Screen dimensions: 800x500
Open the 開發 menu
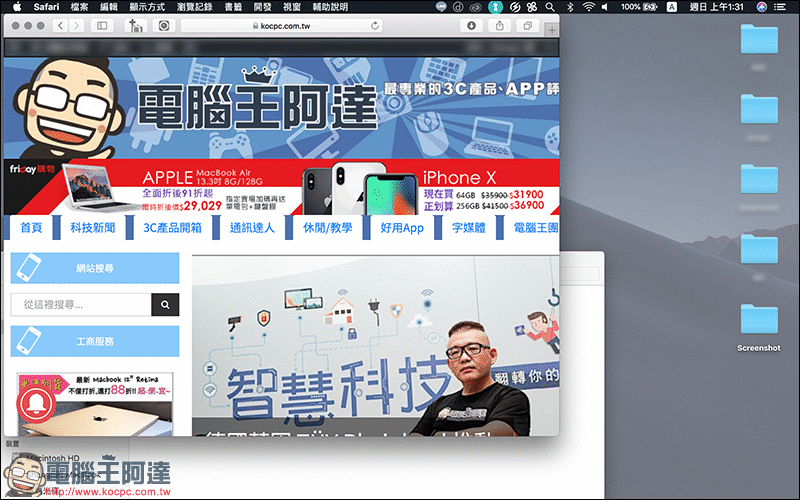(x=262, y=7)
